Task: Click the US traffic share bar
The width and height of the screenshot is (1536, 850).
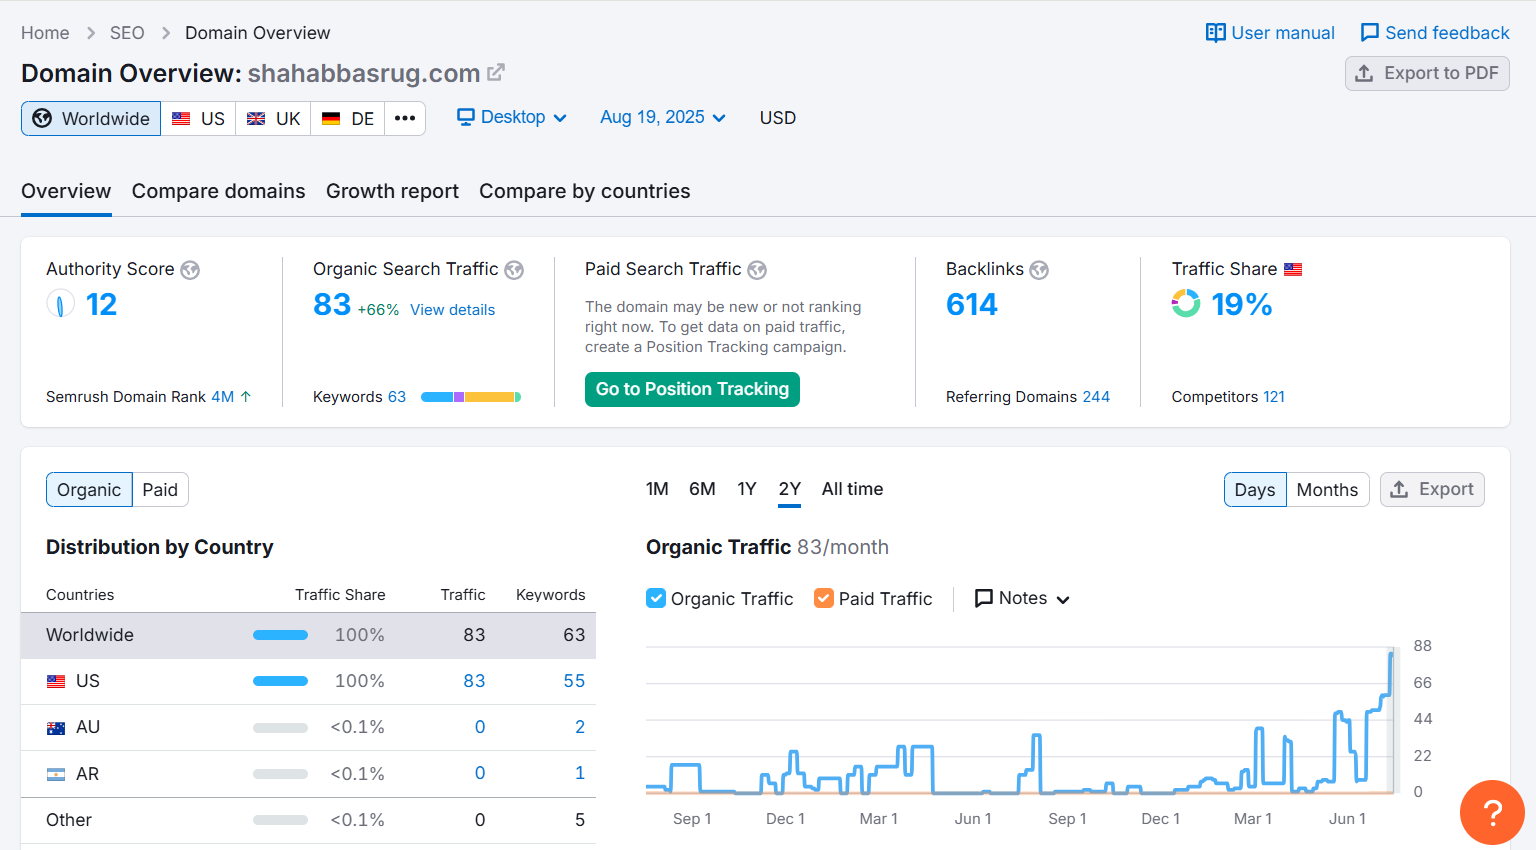Action: (280, 681)
